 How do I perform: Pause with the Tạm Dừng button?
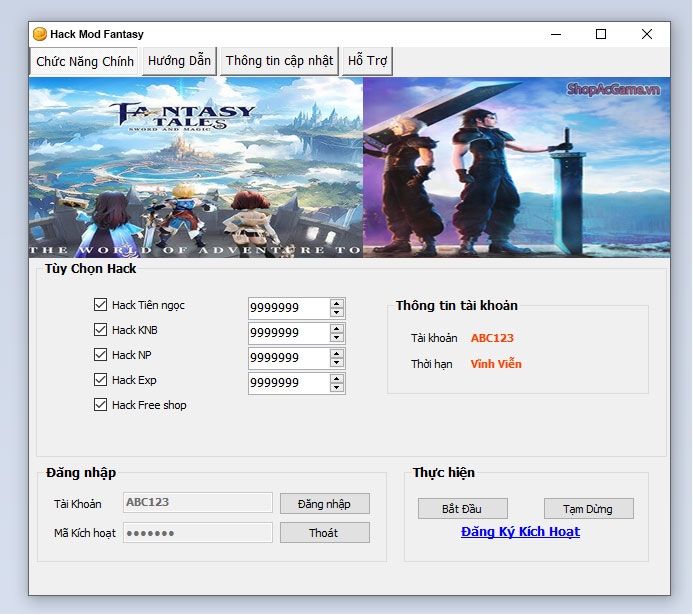[x=589, y=509]
